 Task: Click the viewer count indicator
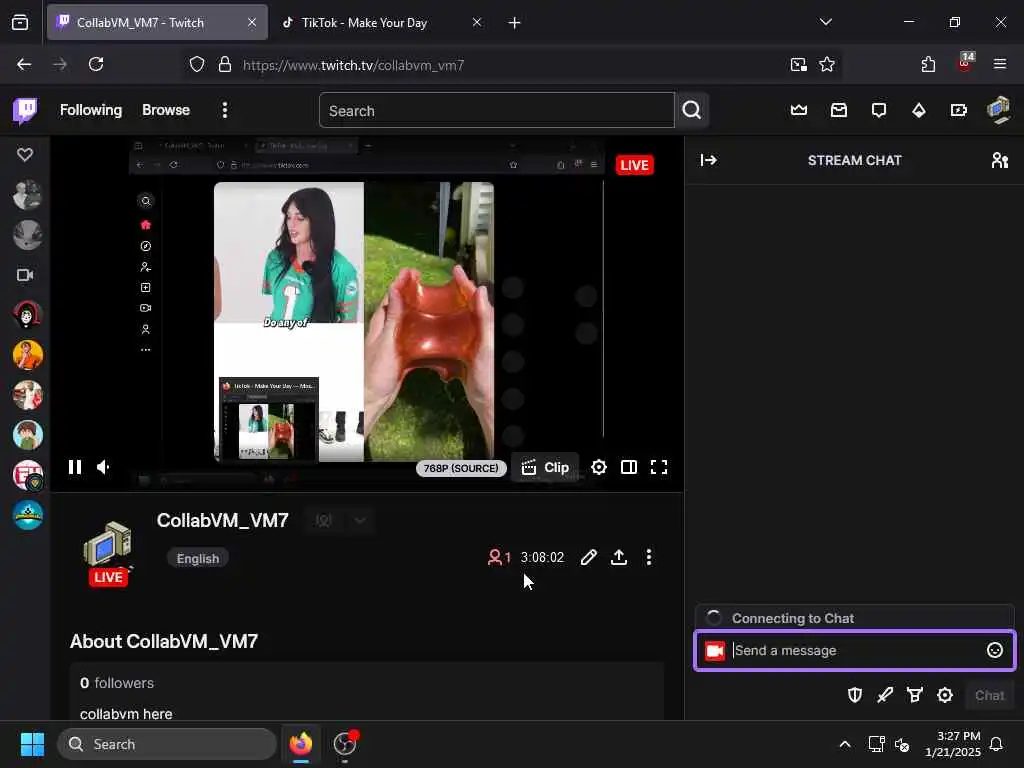[500, 557]
